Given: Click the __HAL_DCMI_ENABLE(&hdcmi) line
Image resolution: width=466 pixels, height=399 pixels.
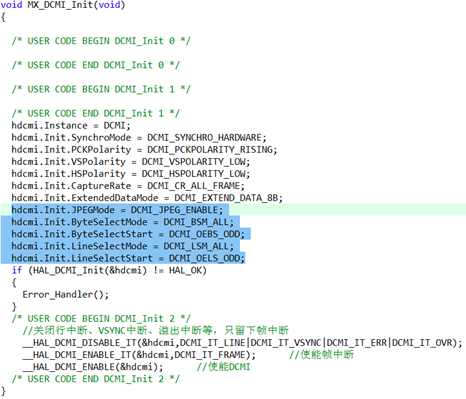Looking at the screenshot, I should point(93,367).
